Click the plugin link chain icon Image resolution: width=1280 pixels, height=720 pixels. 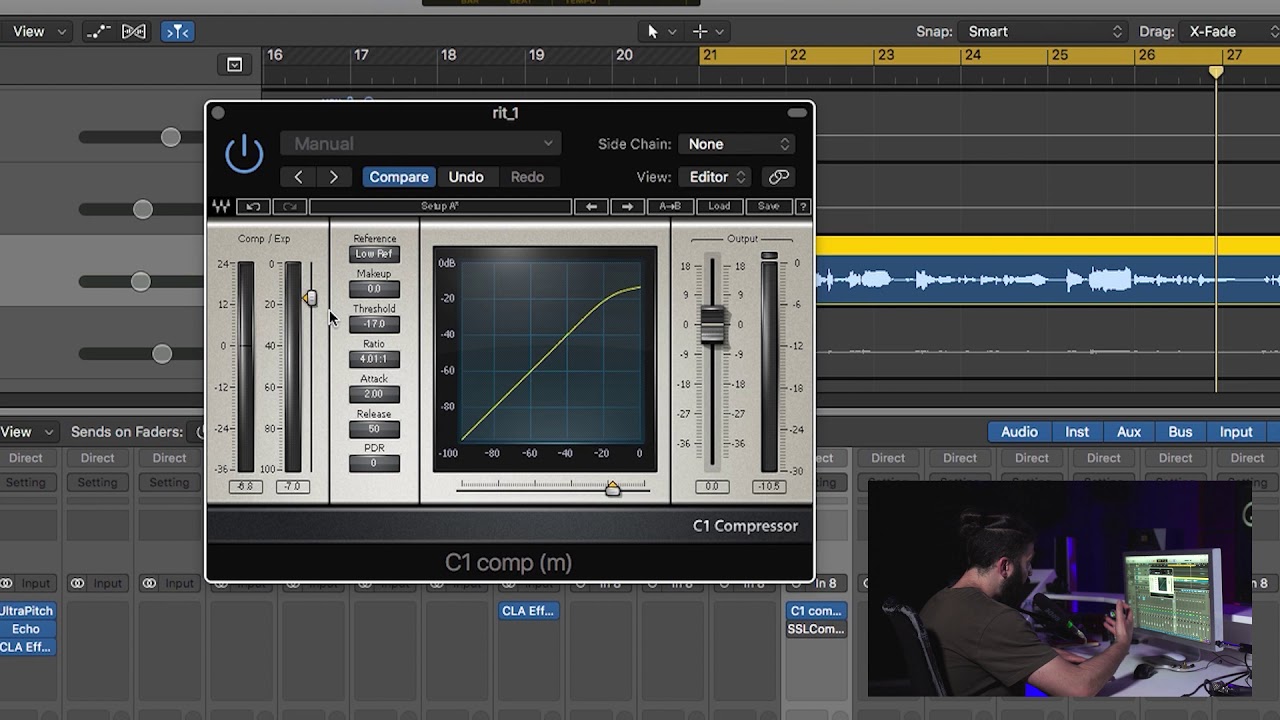pos(779,177)
